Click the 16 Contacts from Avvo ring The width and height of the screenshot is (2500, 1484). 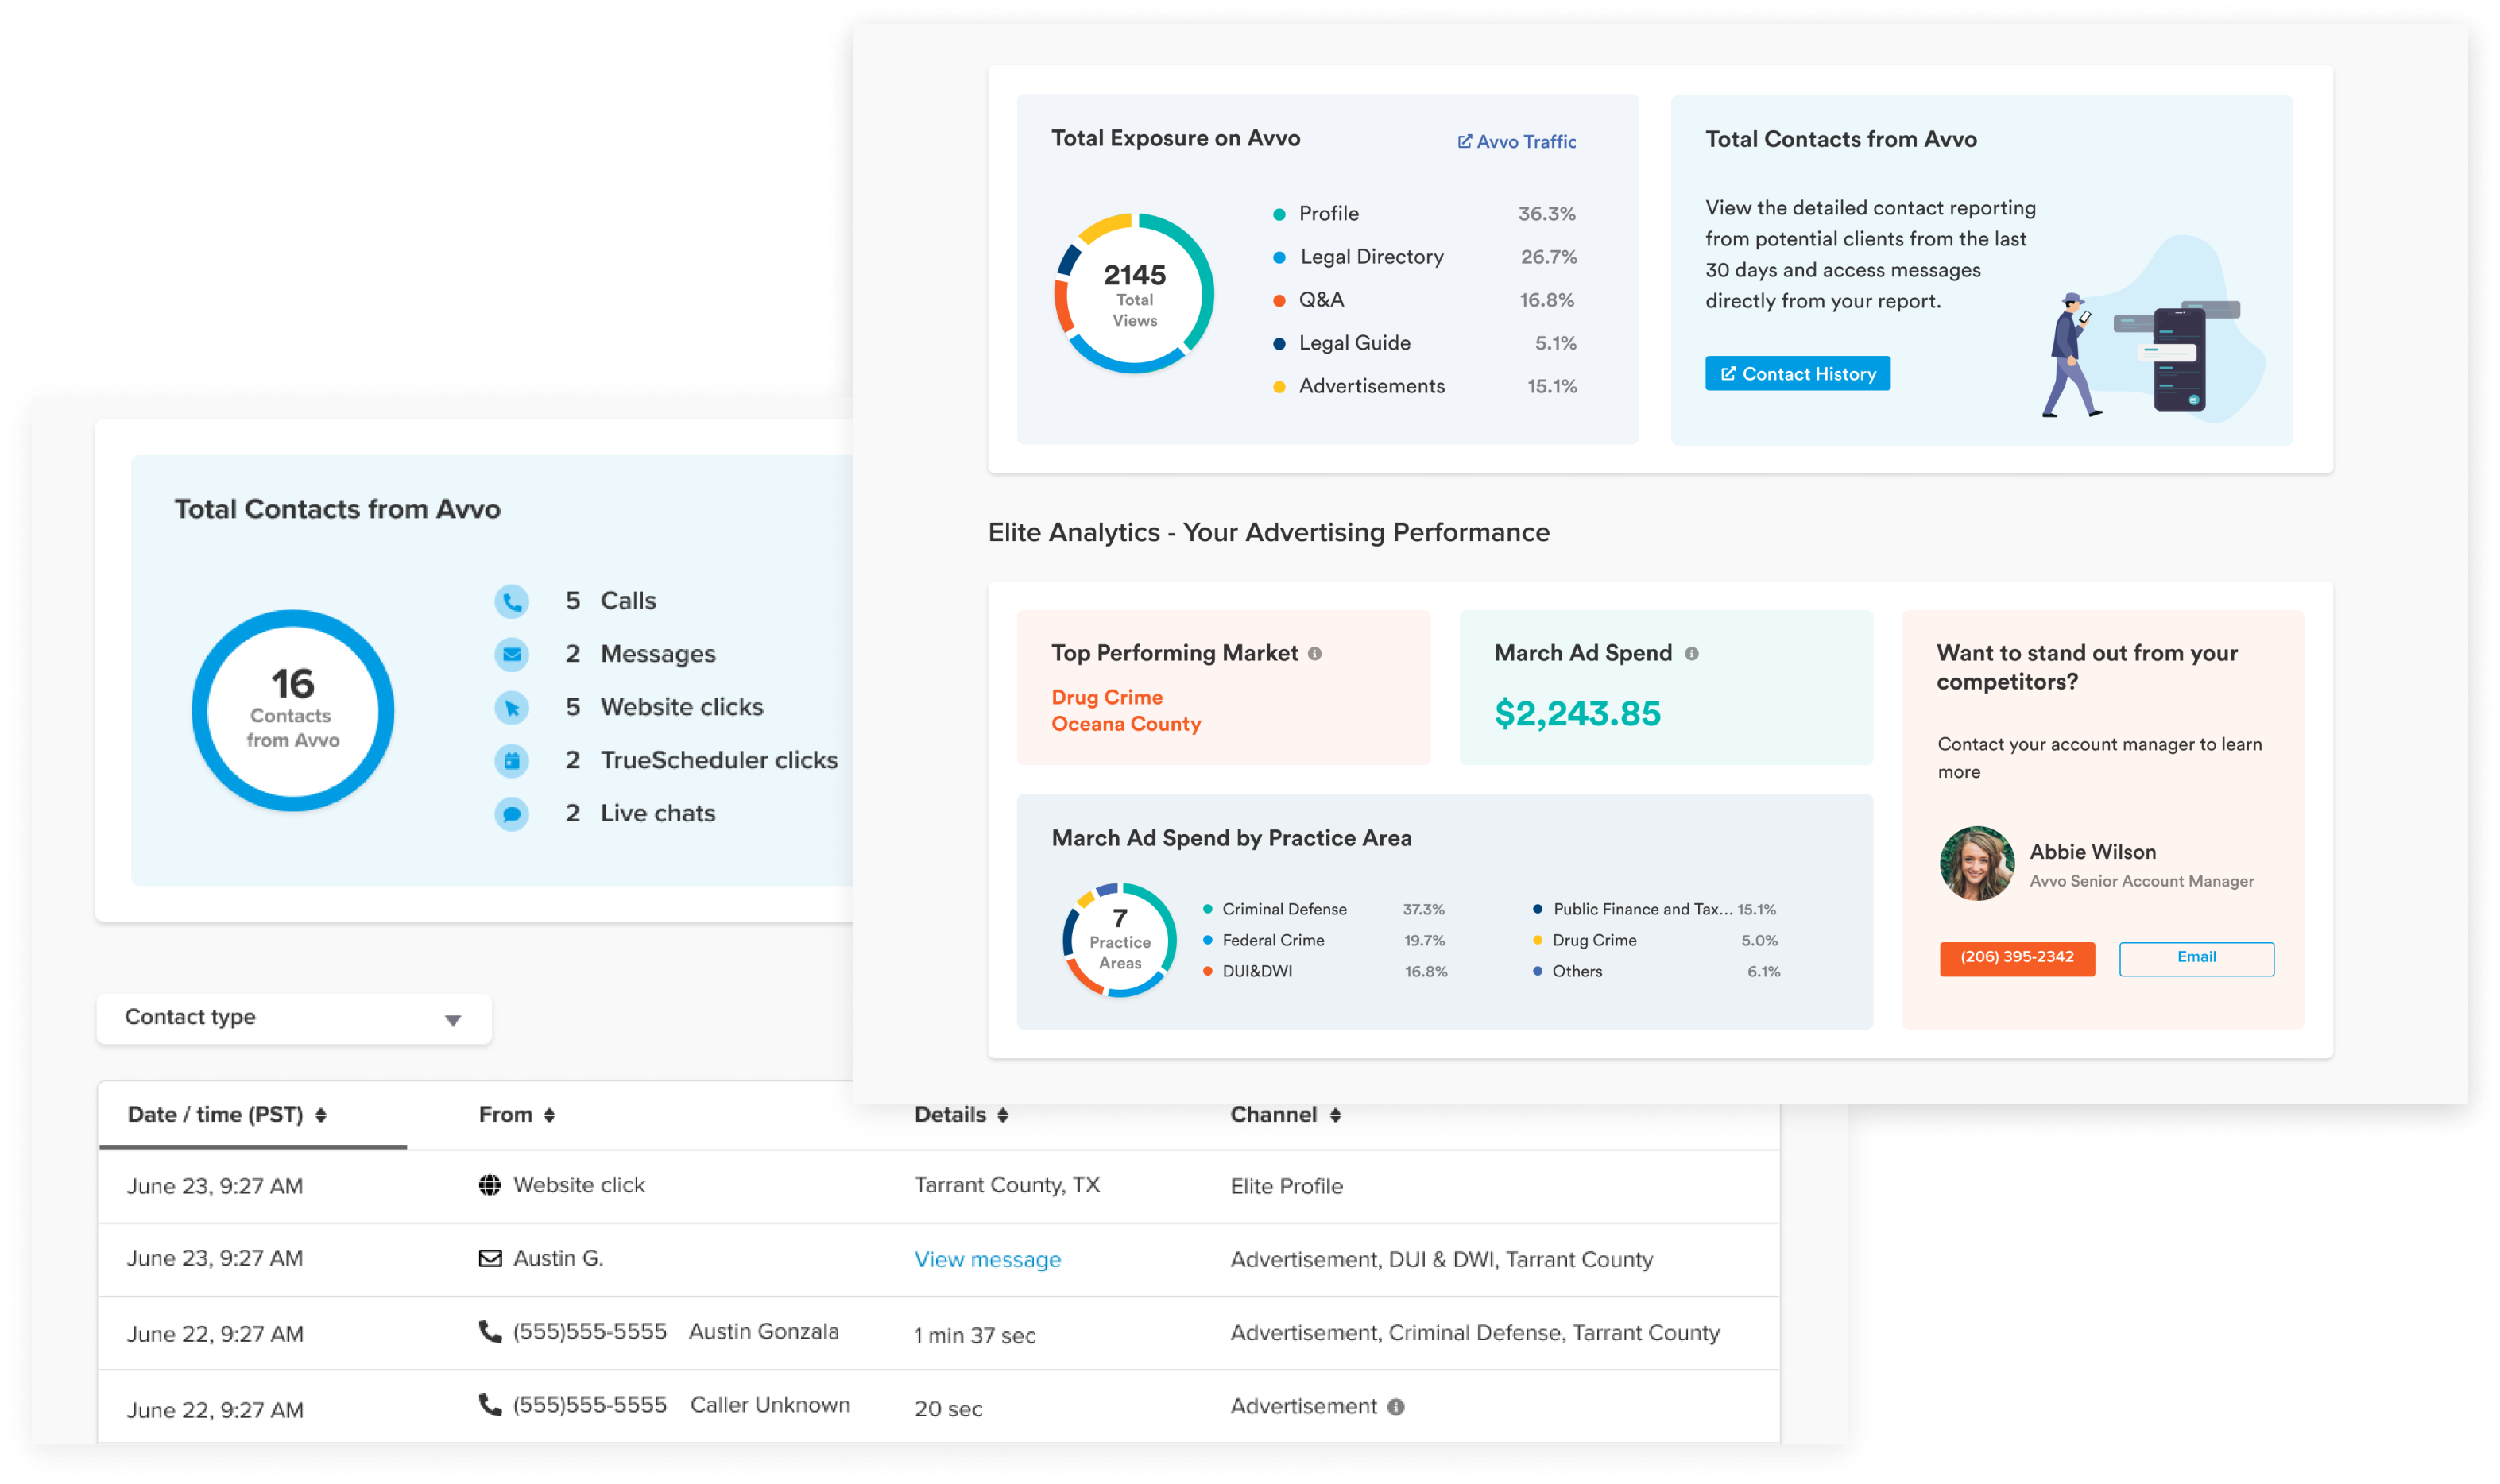(x=292, y=710)
